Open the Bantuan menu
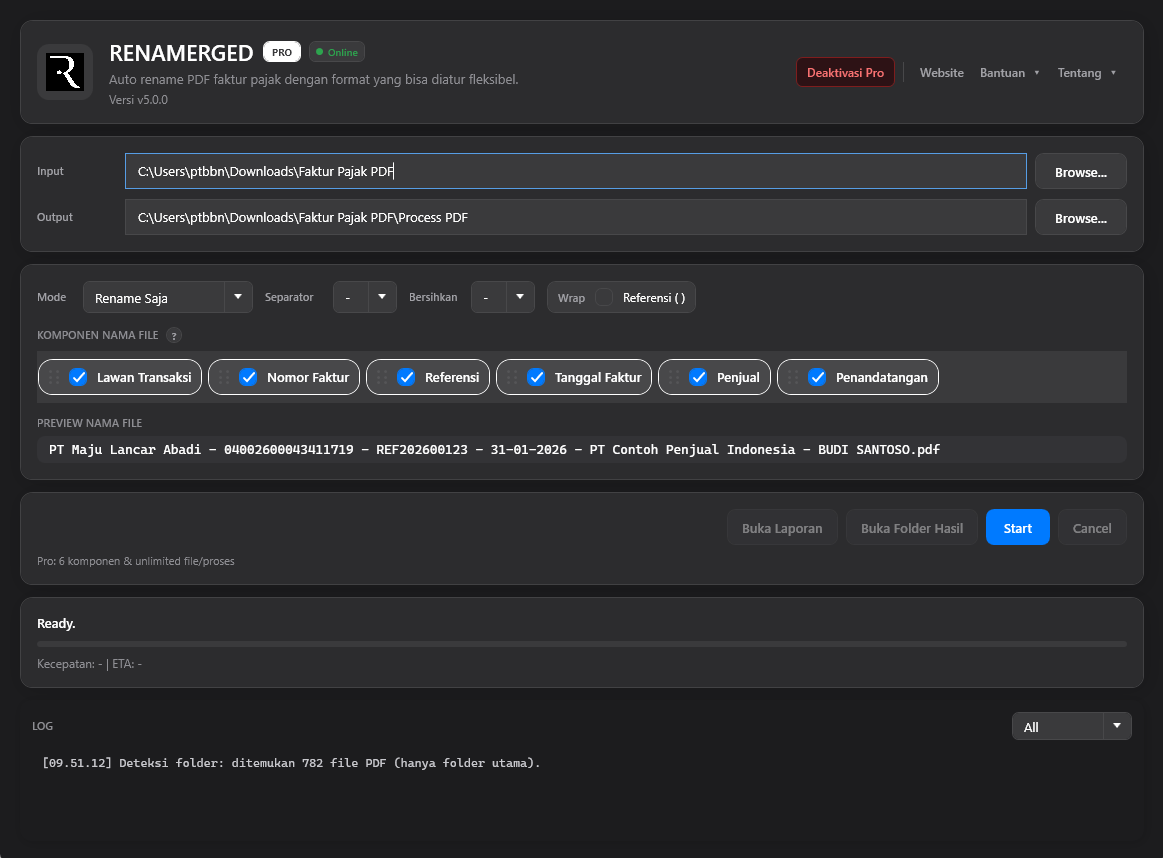 tap(1009, 73)
